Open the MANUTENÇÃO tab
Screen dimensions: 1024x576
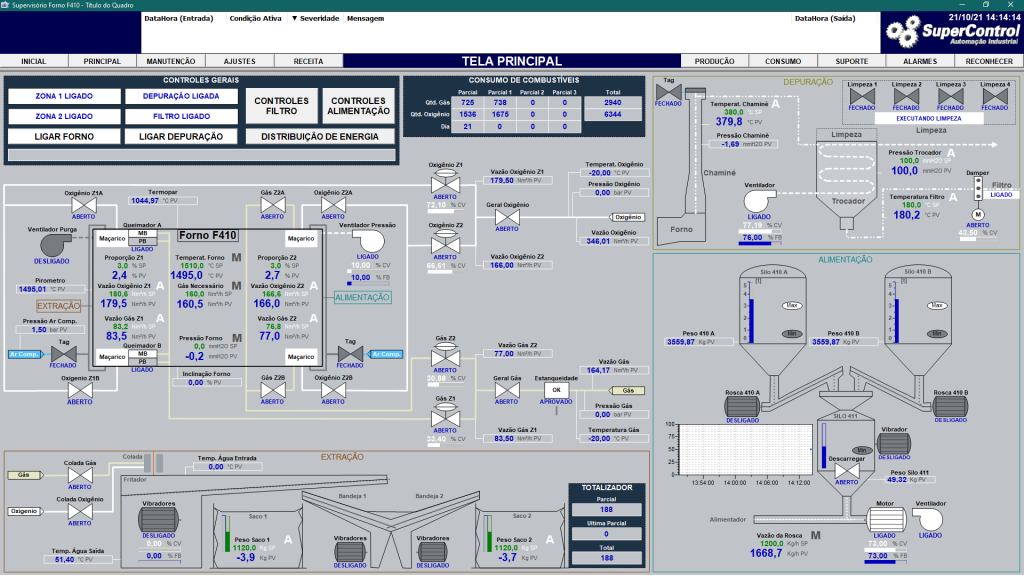(x=171, y=61)
